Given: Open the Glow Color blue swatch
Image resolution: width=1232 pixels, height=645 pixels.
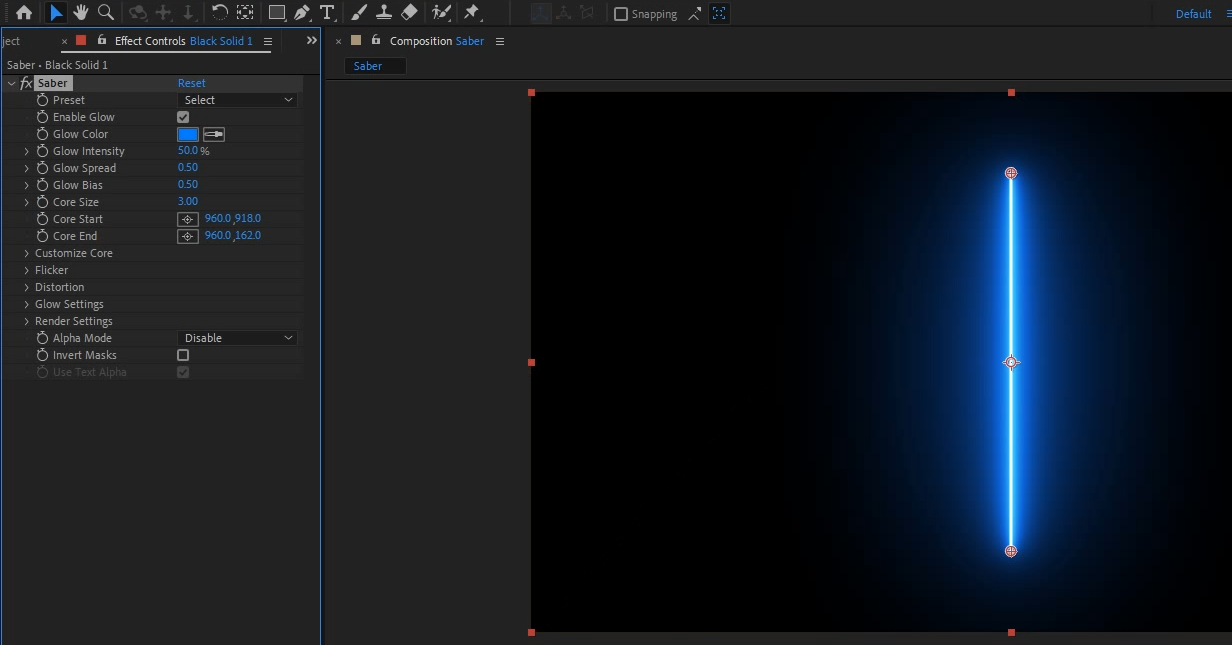Looking at the screenshot, I should (x=188, y=134).
